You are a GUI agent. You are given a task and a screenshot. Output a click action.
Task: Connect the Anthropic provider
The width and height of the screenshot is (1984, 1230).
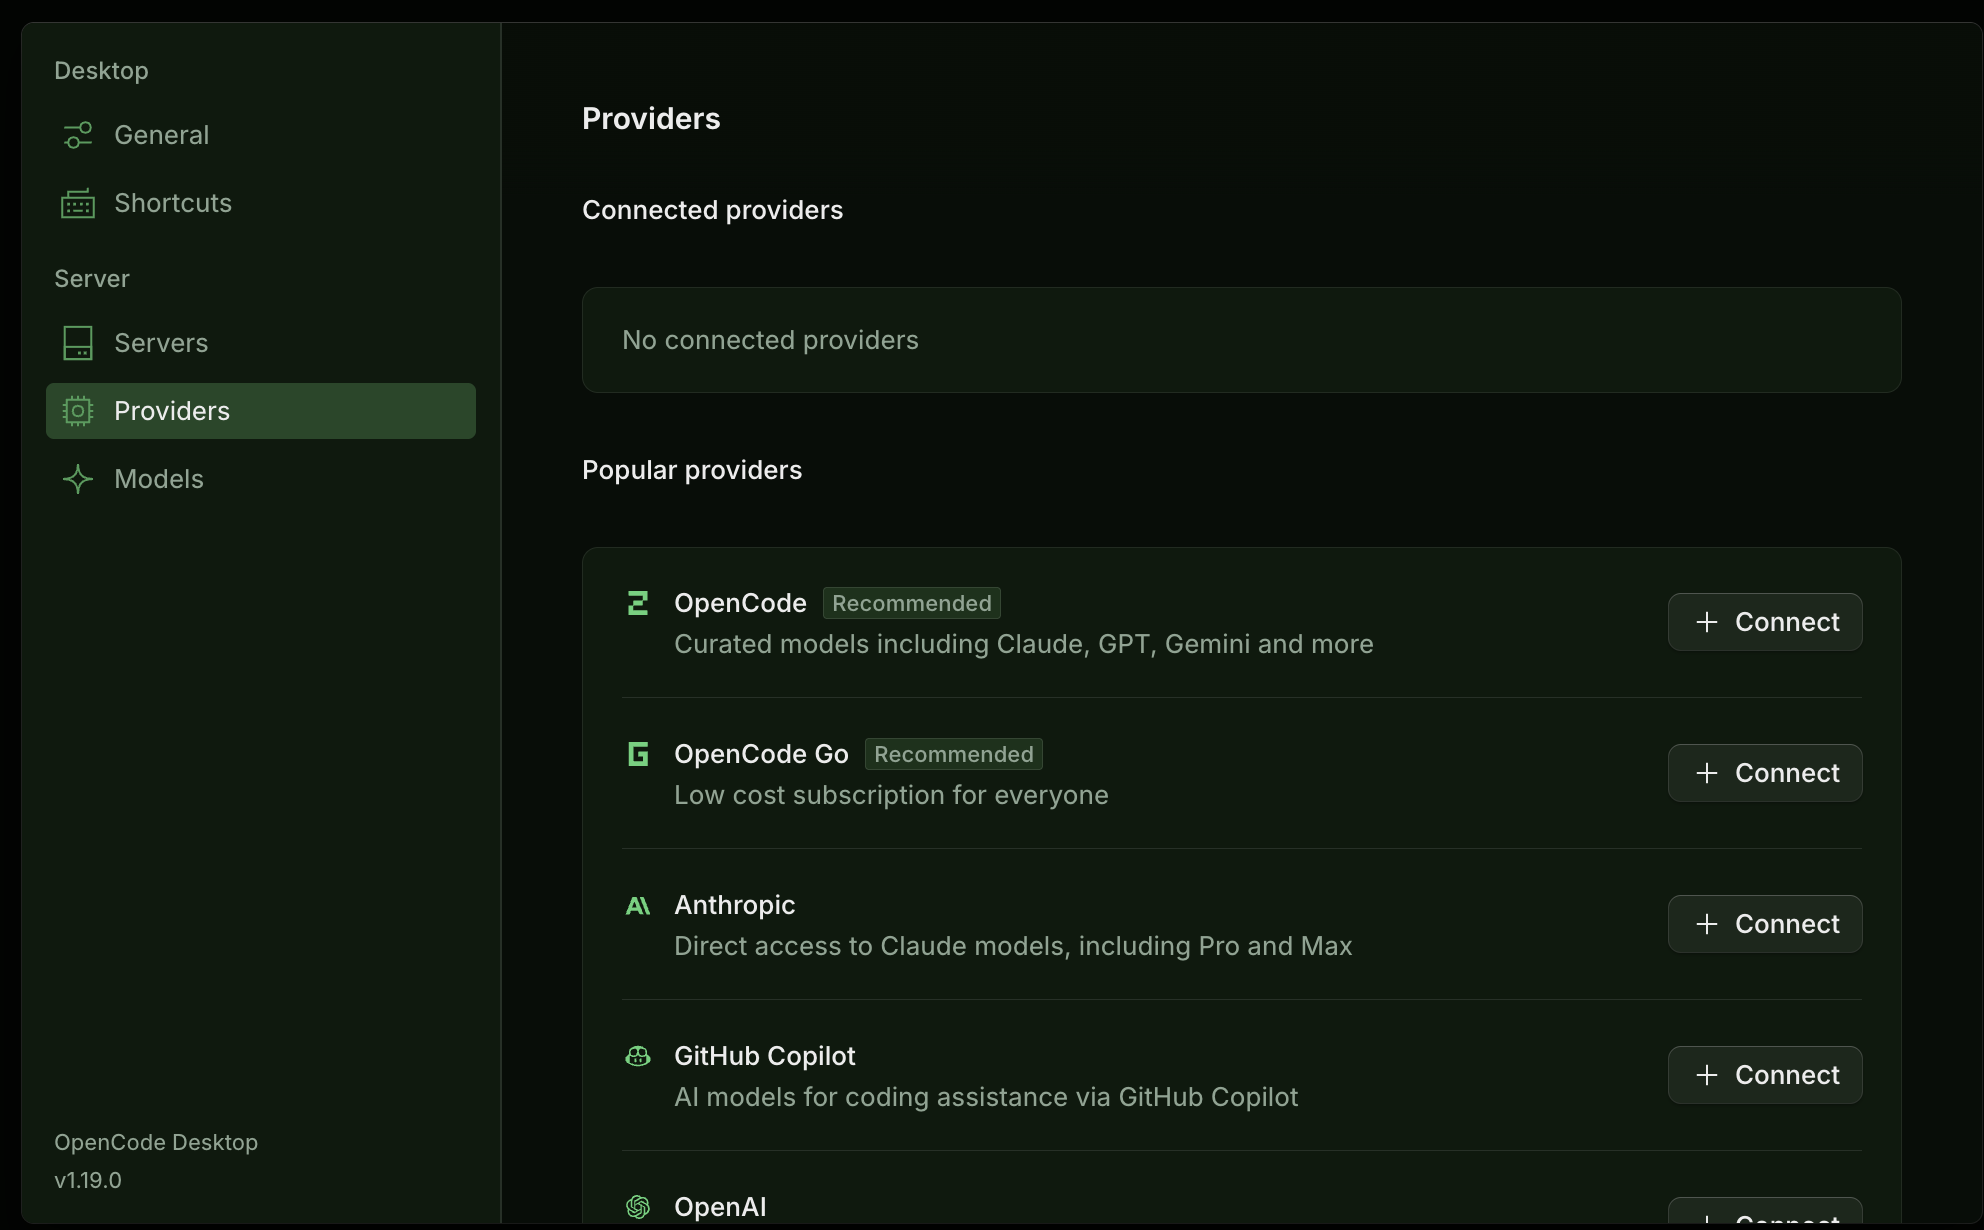pos(1765,924)
